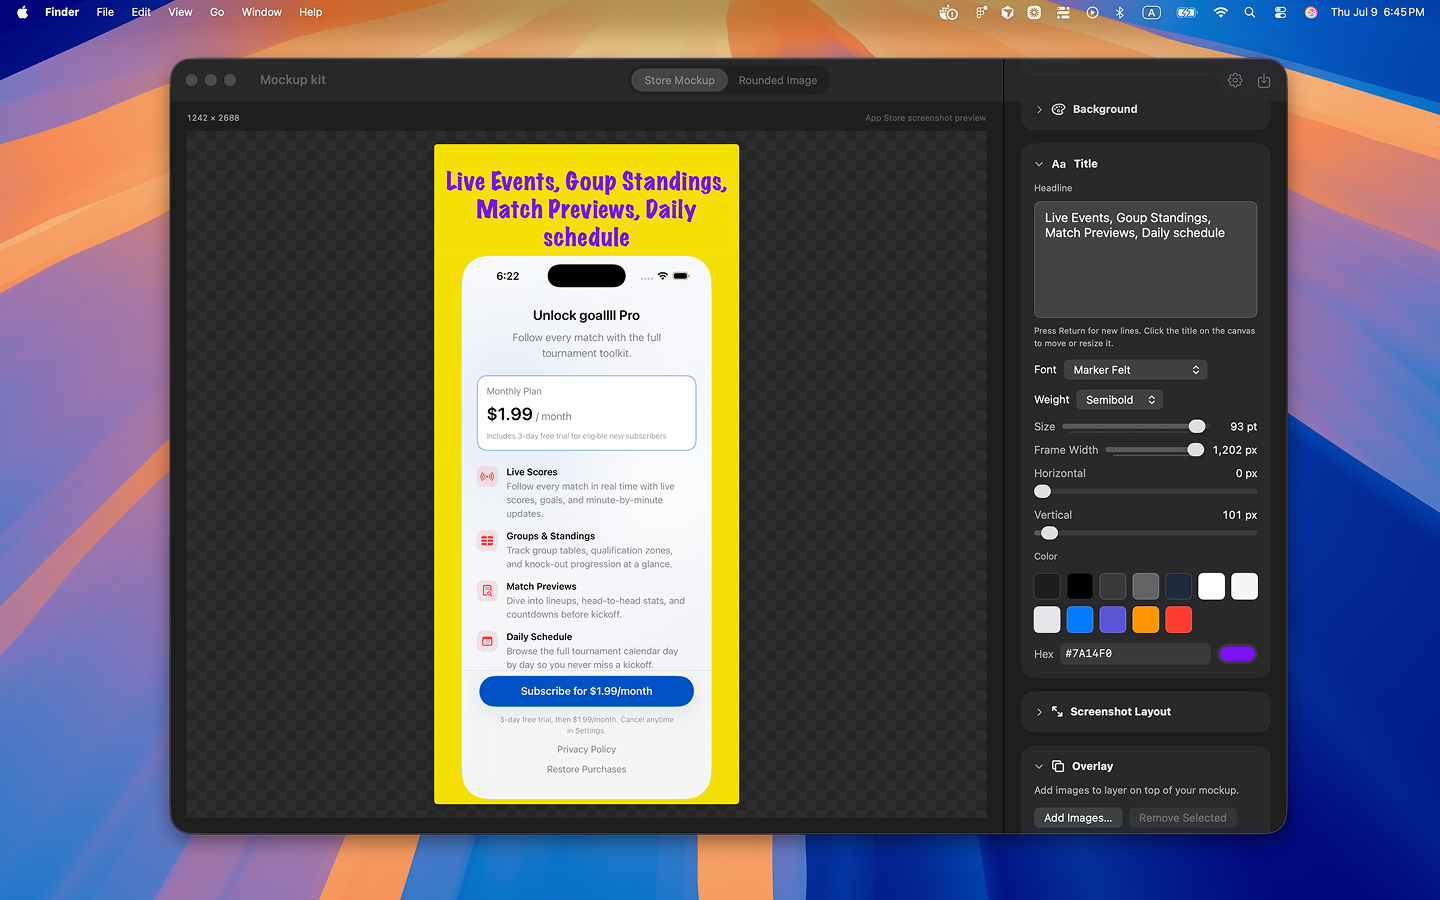The image size is (1440, 900).
Task: Select the medium gray color swatch
Action: (1146, 586)
